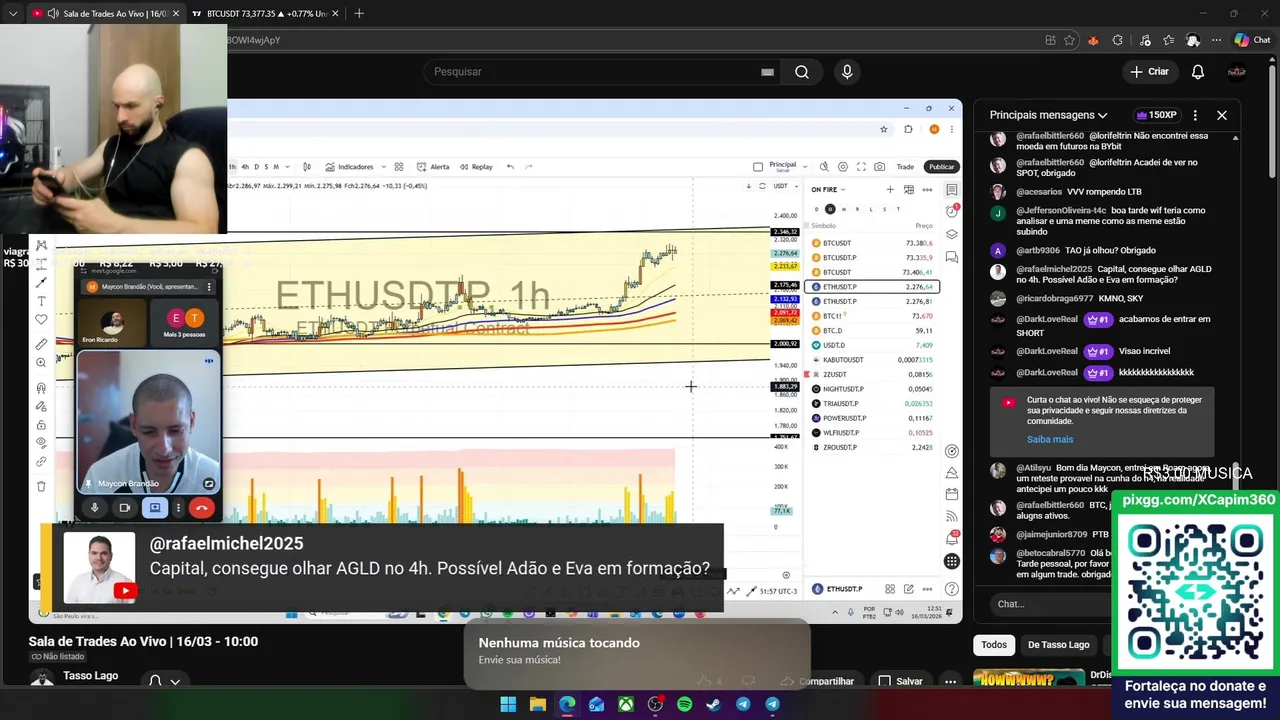Select the De Tasso Lago chip
This screenshot has width=1280, height=720.
click(x=1058, y=645)
